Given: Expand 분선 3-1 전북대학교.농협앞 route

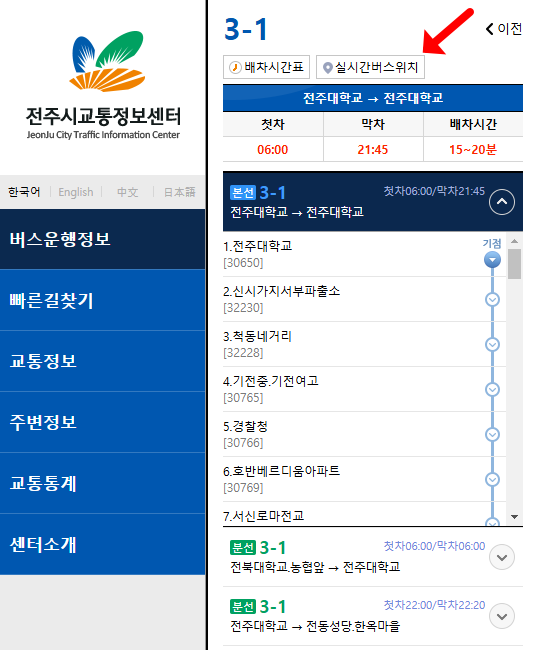Looking at the screenshot, I should tap(502, 557).
